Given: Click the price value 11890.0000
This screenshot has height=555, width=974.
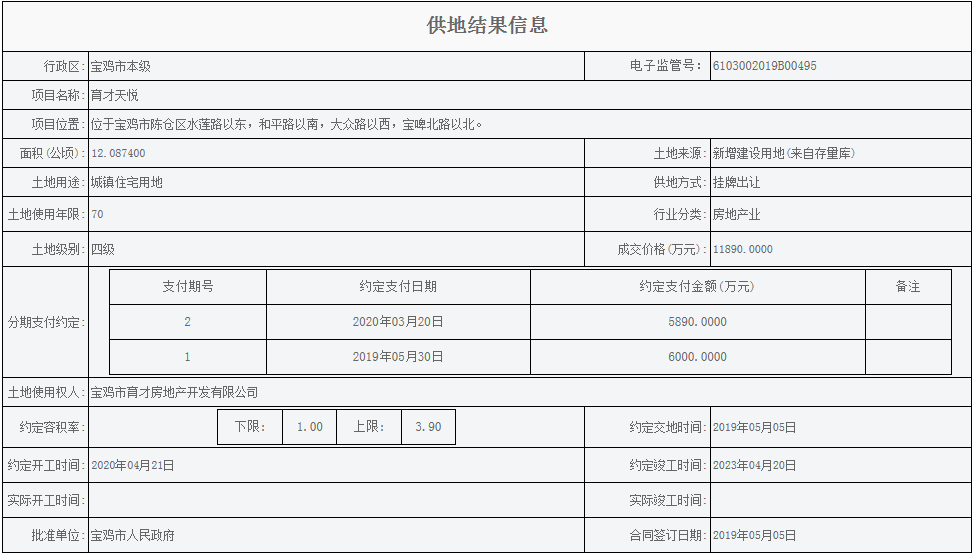Looking at the screenshot, I should coord(743,249).
